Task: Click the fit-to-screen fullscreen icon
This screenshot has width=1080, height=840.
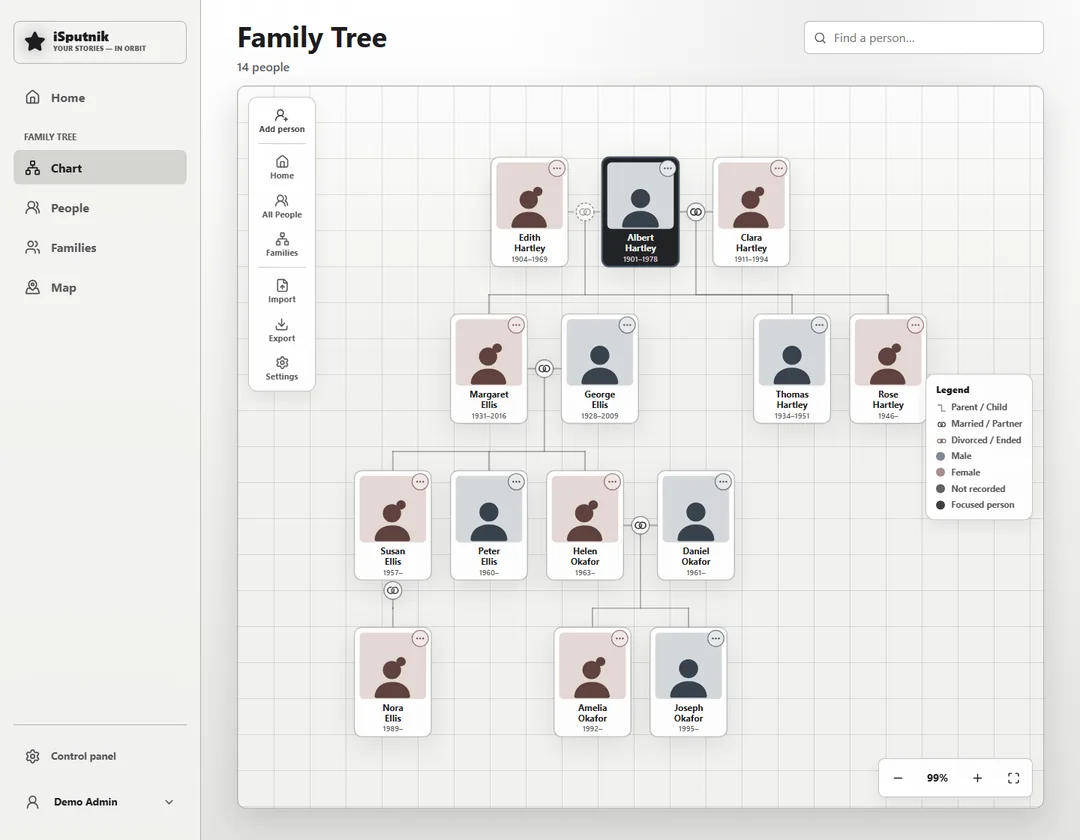Action: [1013, 778]
